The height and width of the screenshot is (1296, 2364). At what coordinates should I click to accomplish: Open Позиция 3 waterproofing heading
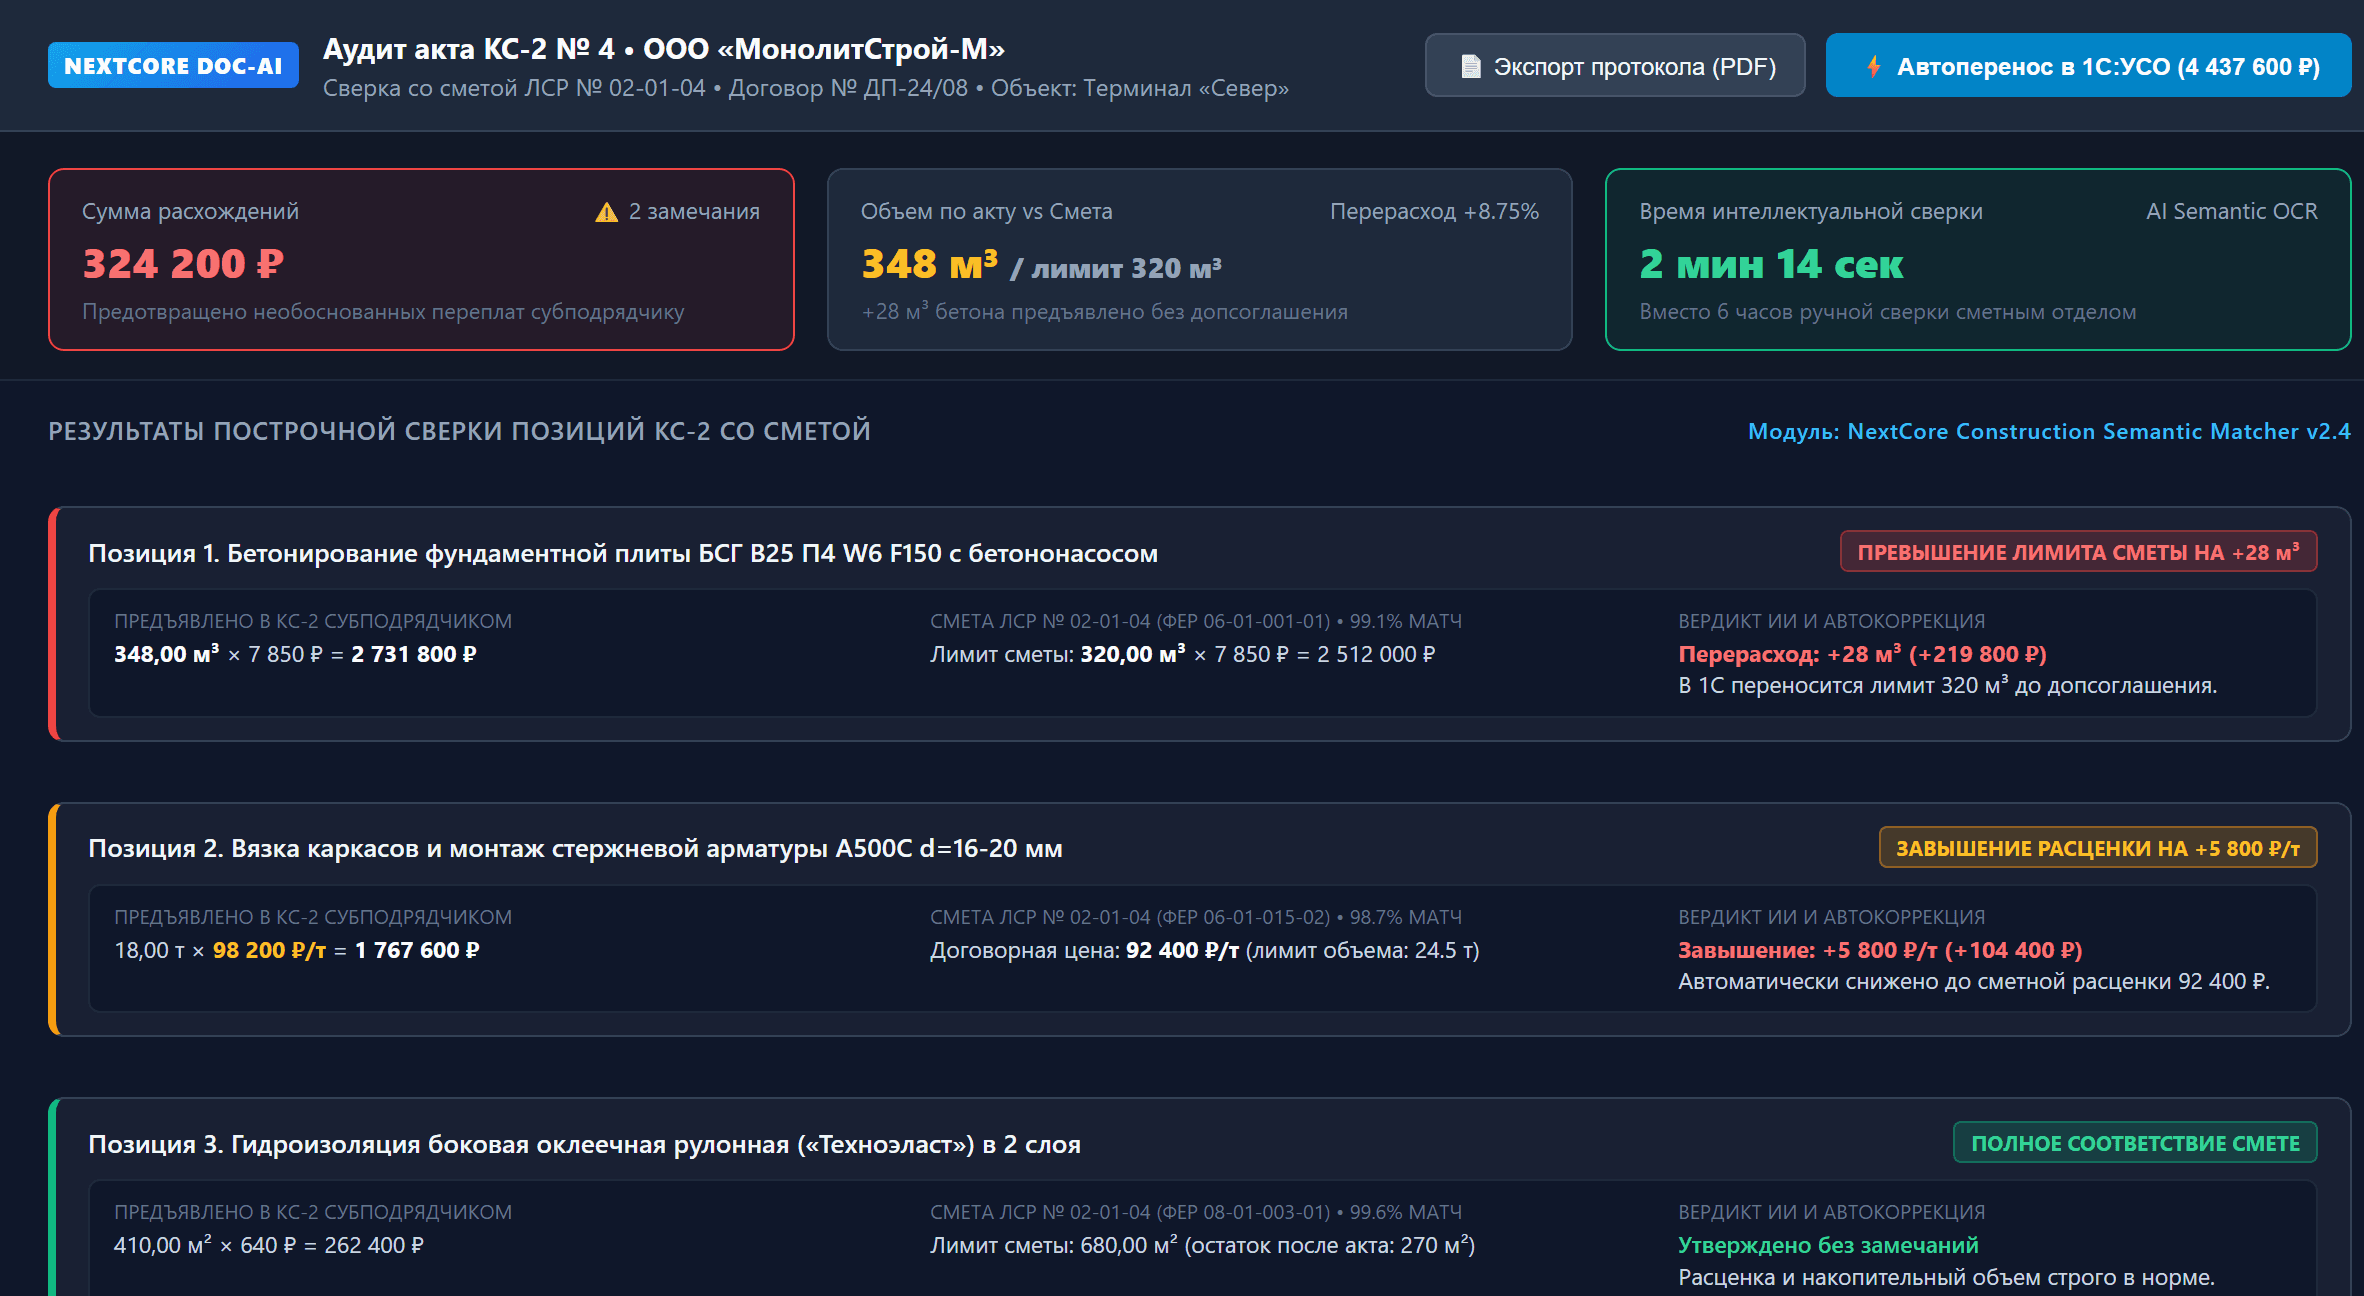pos(584,1144)
